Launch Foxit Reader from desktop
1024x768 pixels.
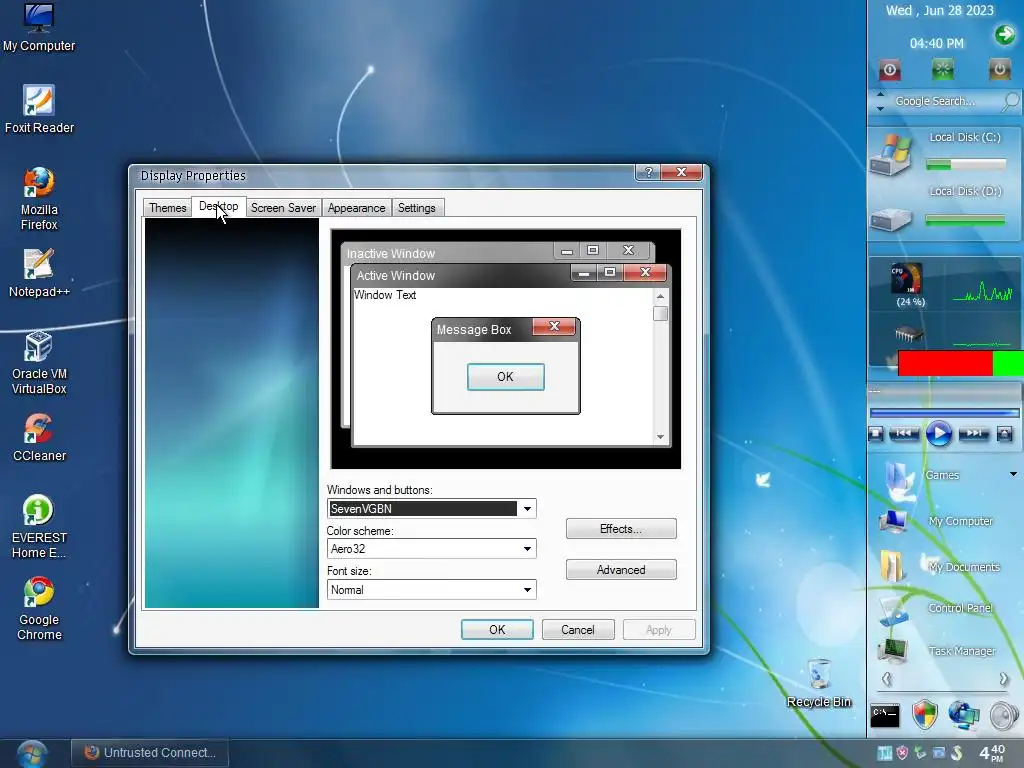point(39,109)
